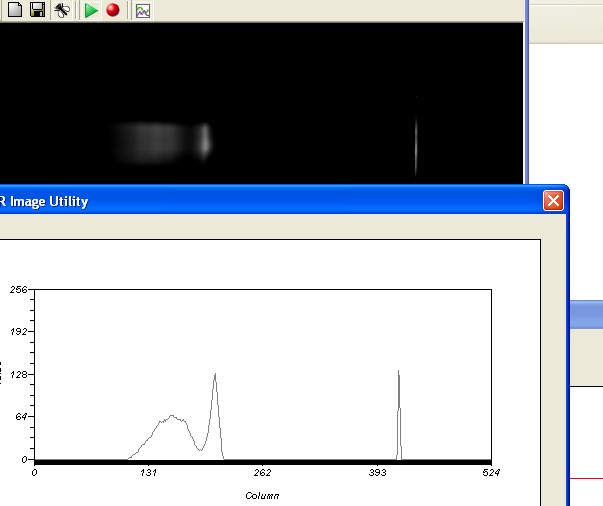Click the narrow peak near column 420
The image size is (603, 506).
click(x=399, y=415)
